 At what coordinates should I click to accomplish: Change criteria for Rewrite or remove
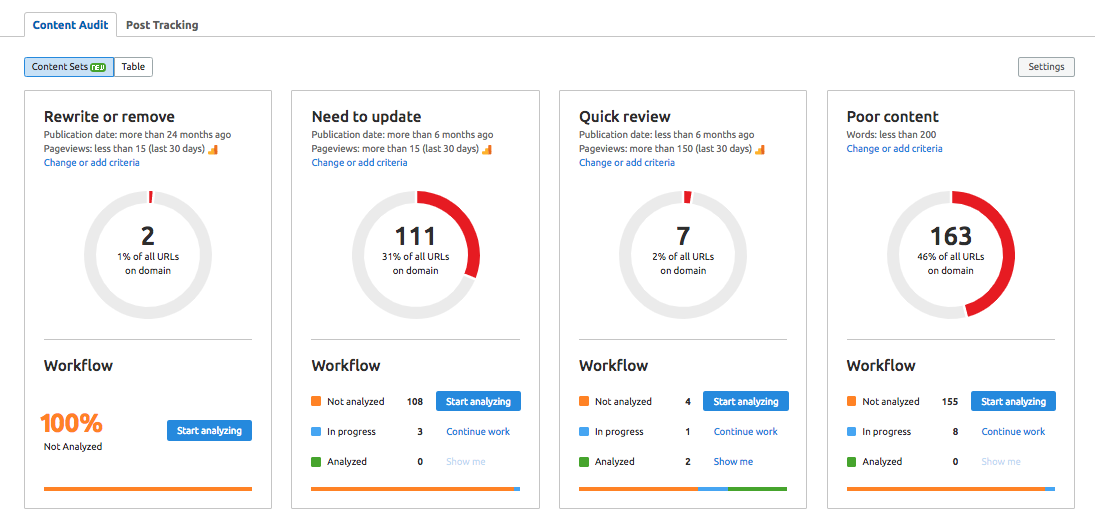tap(92, 163)
